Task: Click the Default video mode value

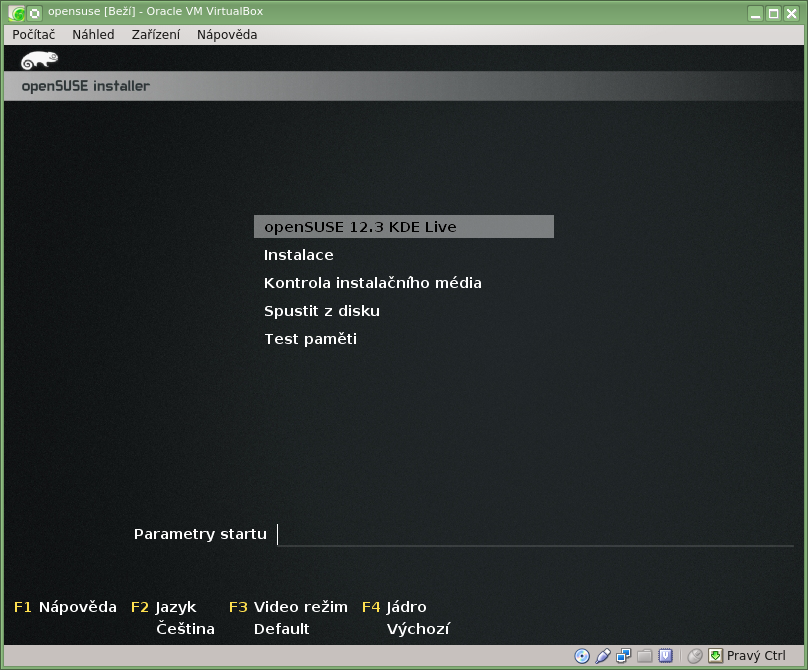Action: [281, 629]
